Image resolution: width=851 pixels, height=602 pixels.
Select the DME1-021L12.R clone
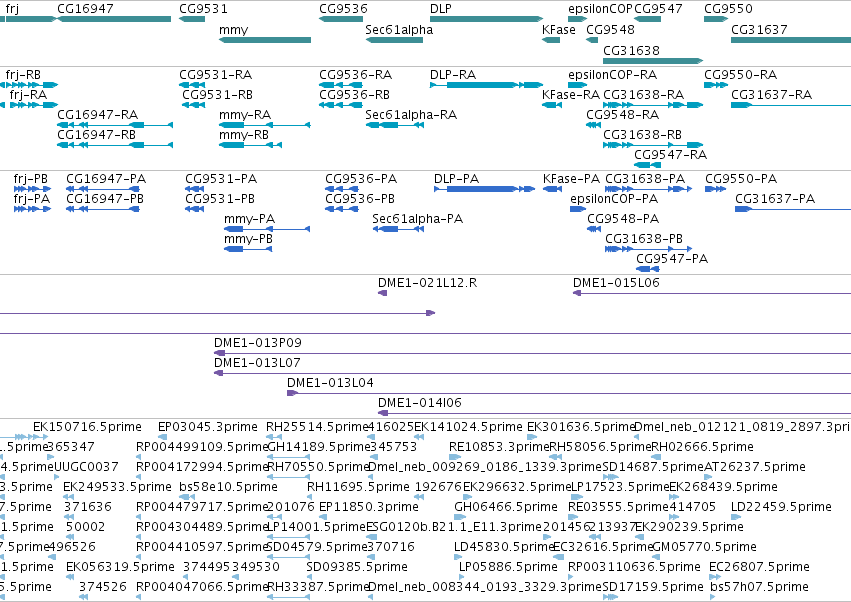click(x=382, y=293)
